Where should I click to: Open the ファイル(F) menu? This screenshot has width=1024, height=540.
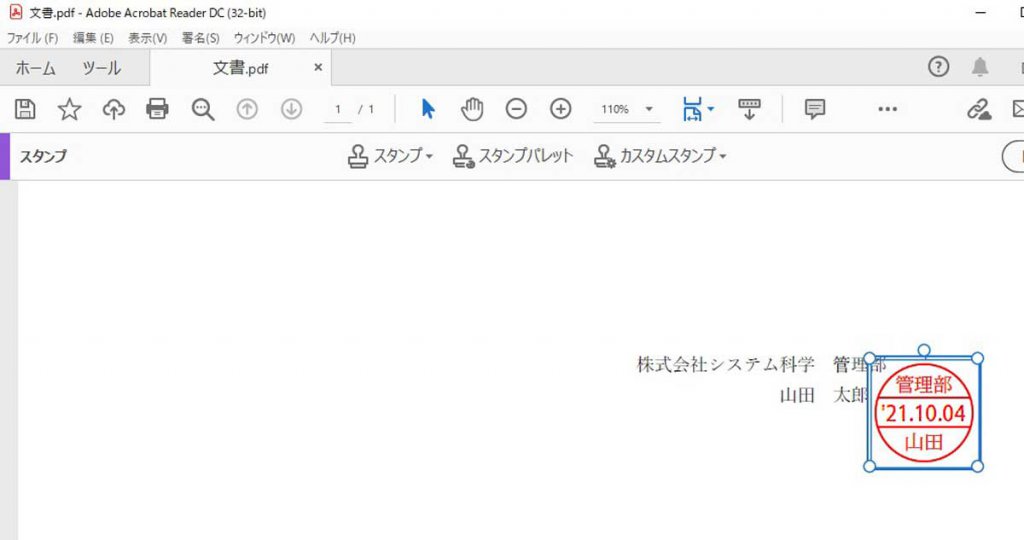tap(33, 38)
